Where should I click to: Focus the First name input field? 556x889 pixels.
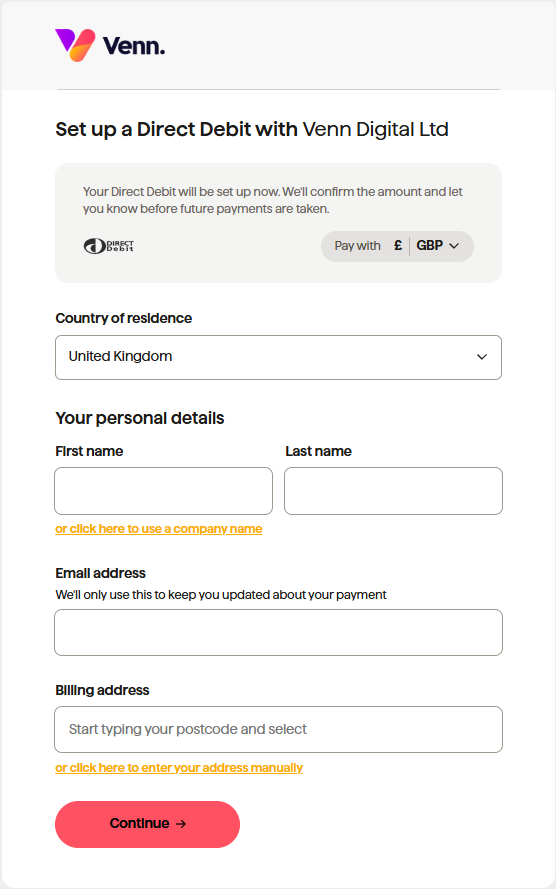click(163, 491)
